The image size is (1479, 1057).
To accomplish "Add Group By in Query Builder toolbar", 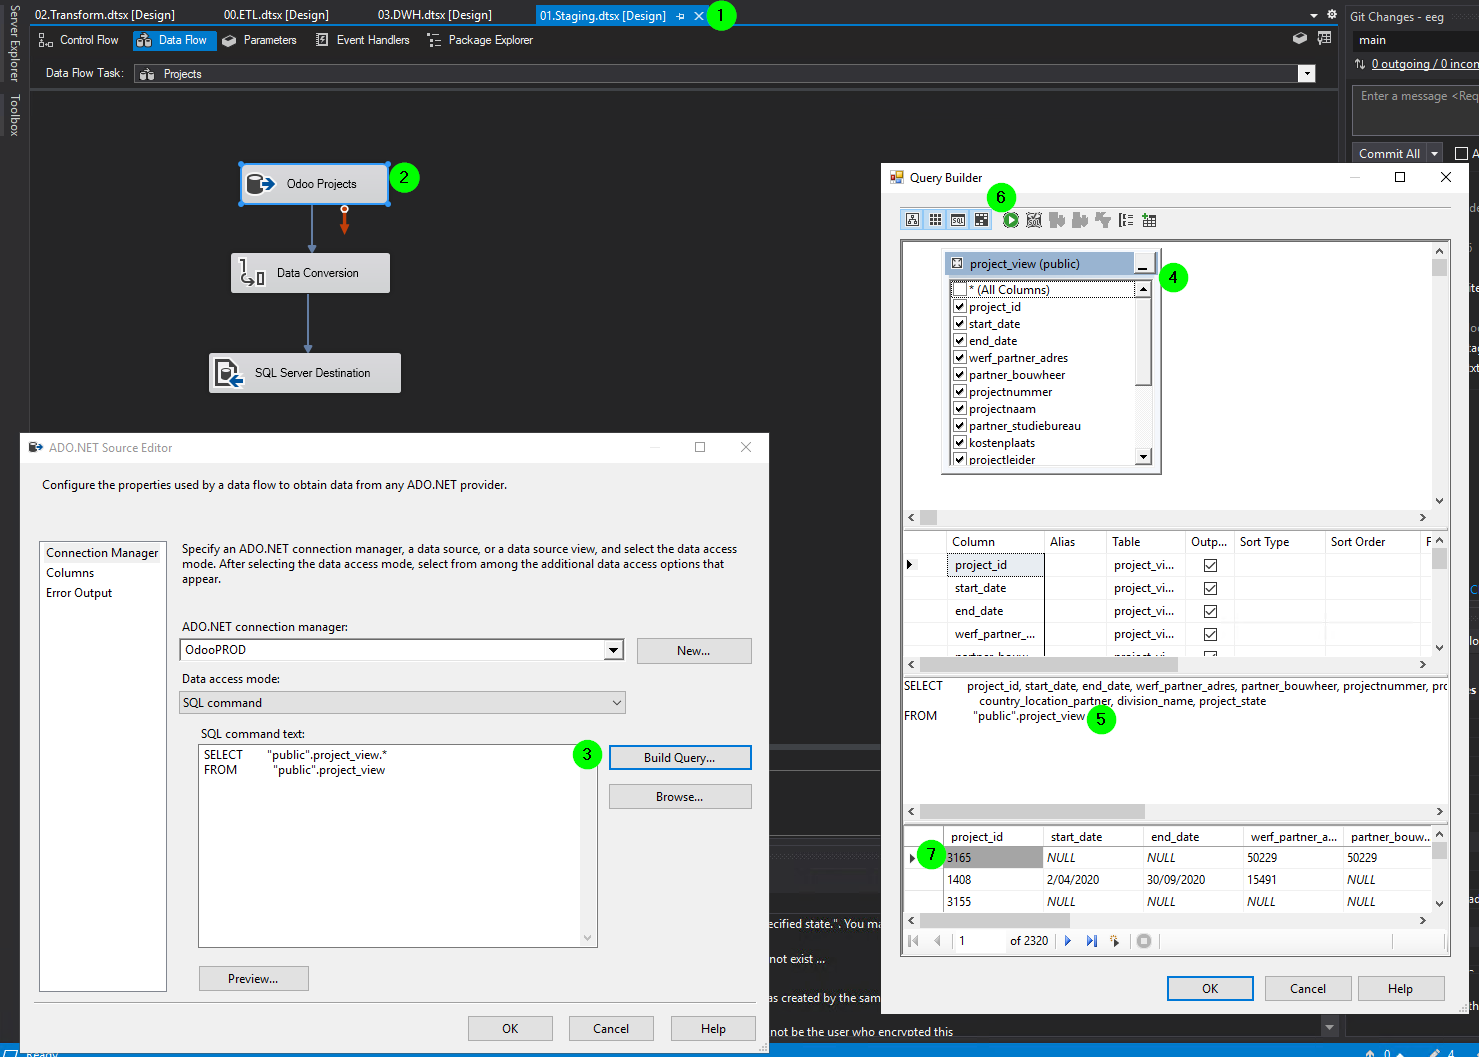I will tap(1126, 220).
